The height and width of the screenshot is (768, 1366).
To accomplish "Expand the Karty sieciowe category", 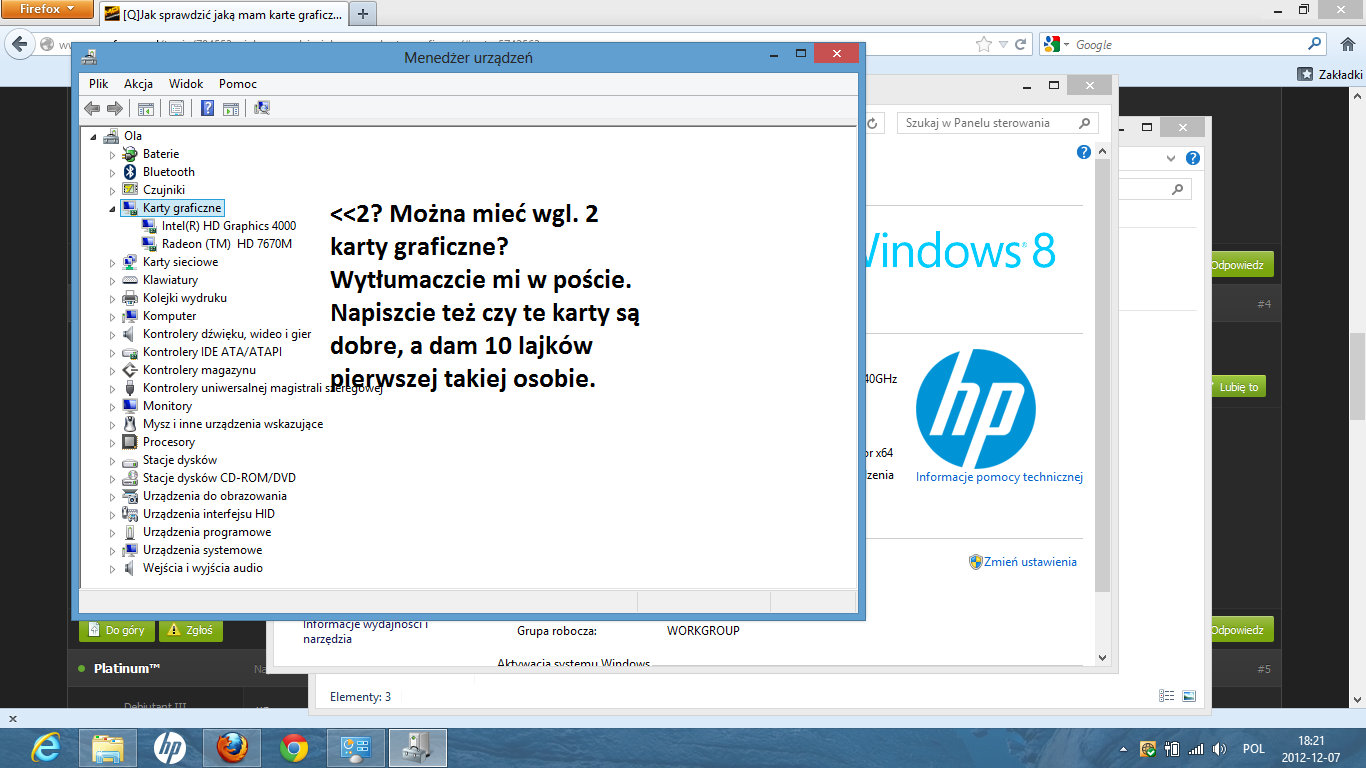I will (113, 262).
